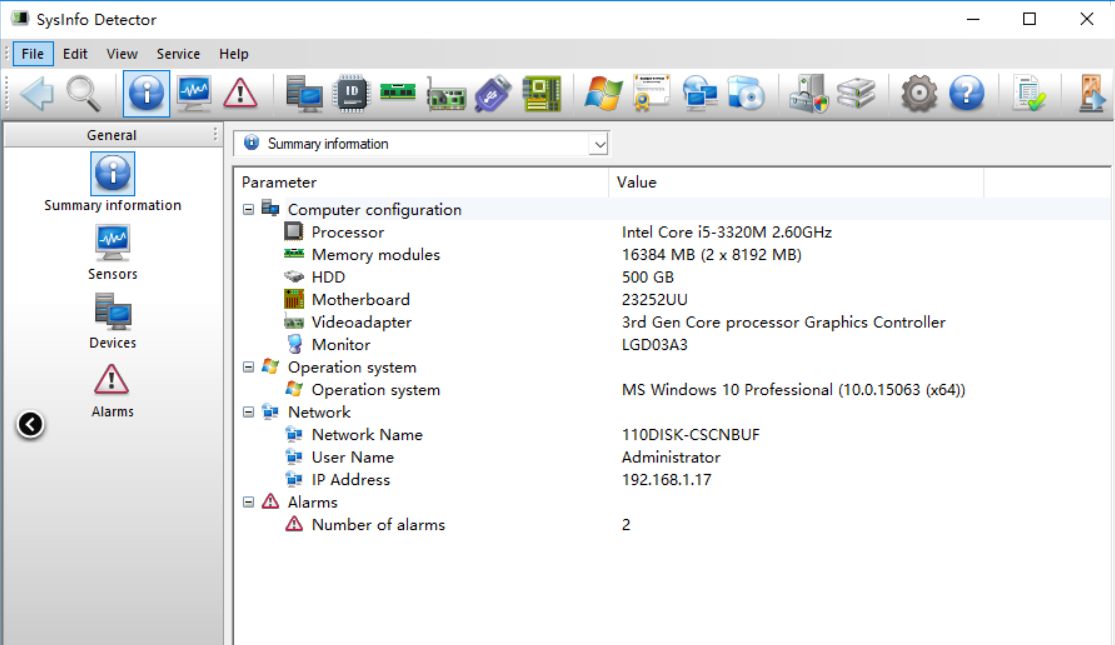Open the Edit menu
The image size is (1115, 645).
pos(75,54)
